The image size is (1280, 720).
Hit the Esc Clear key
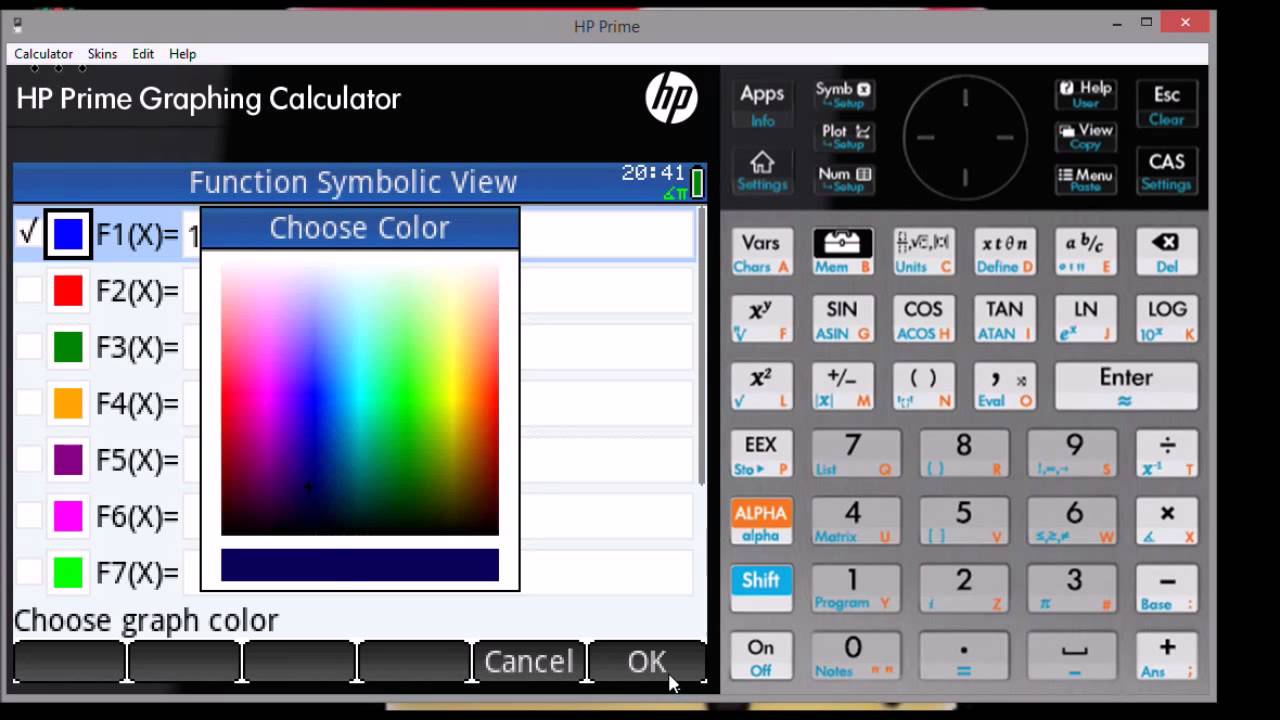click(x=1167, y=105)
